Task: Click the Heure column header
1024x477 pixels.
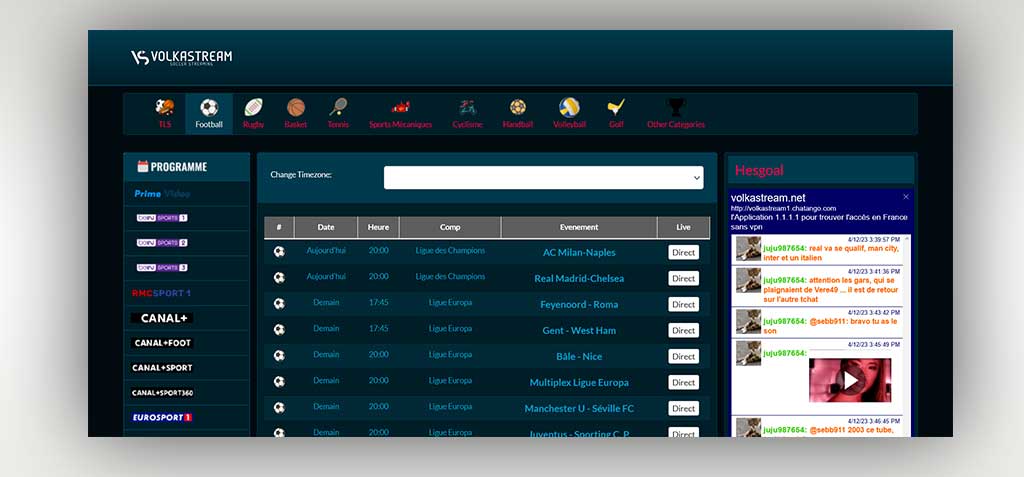Action: [378, 227]
